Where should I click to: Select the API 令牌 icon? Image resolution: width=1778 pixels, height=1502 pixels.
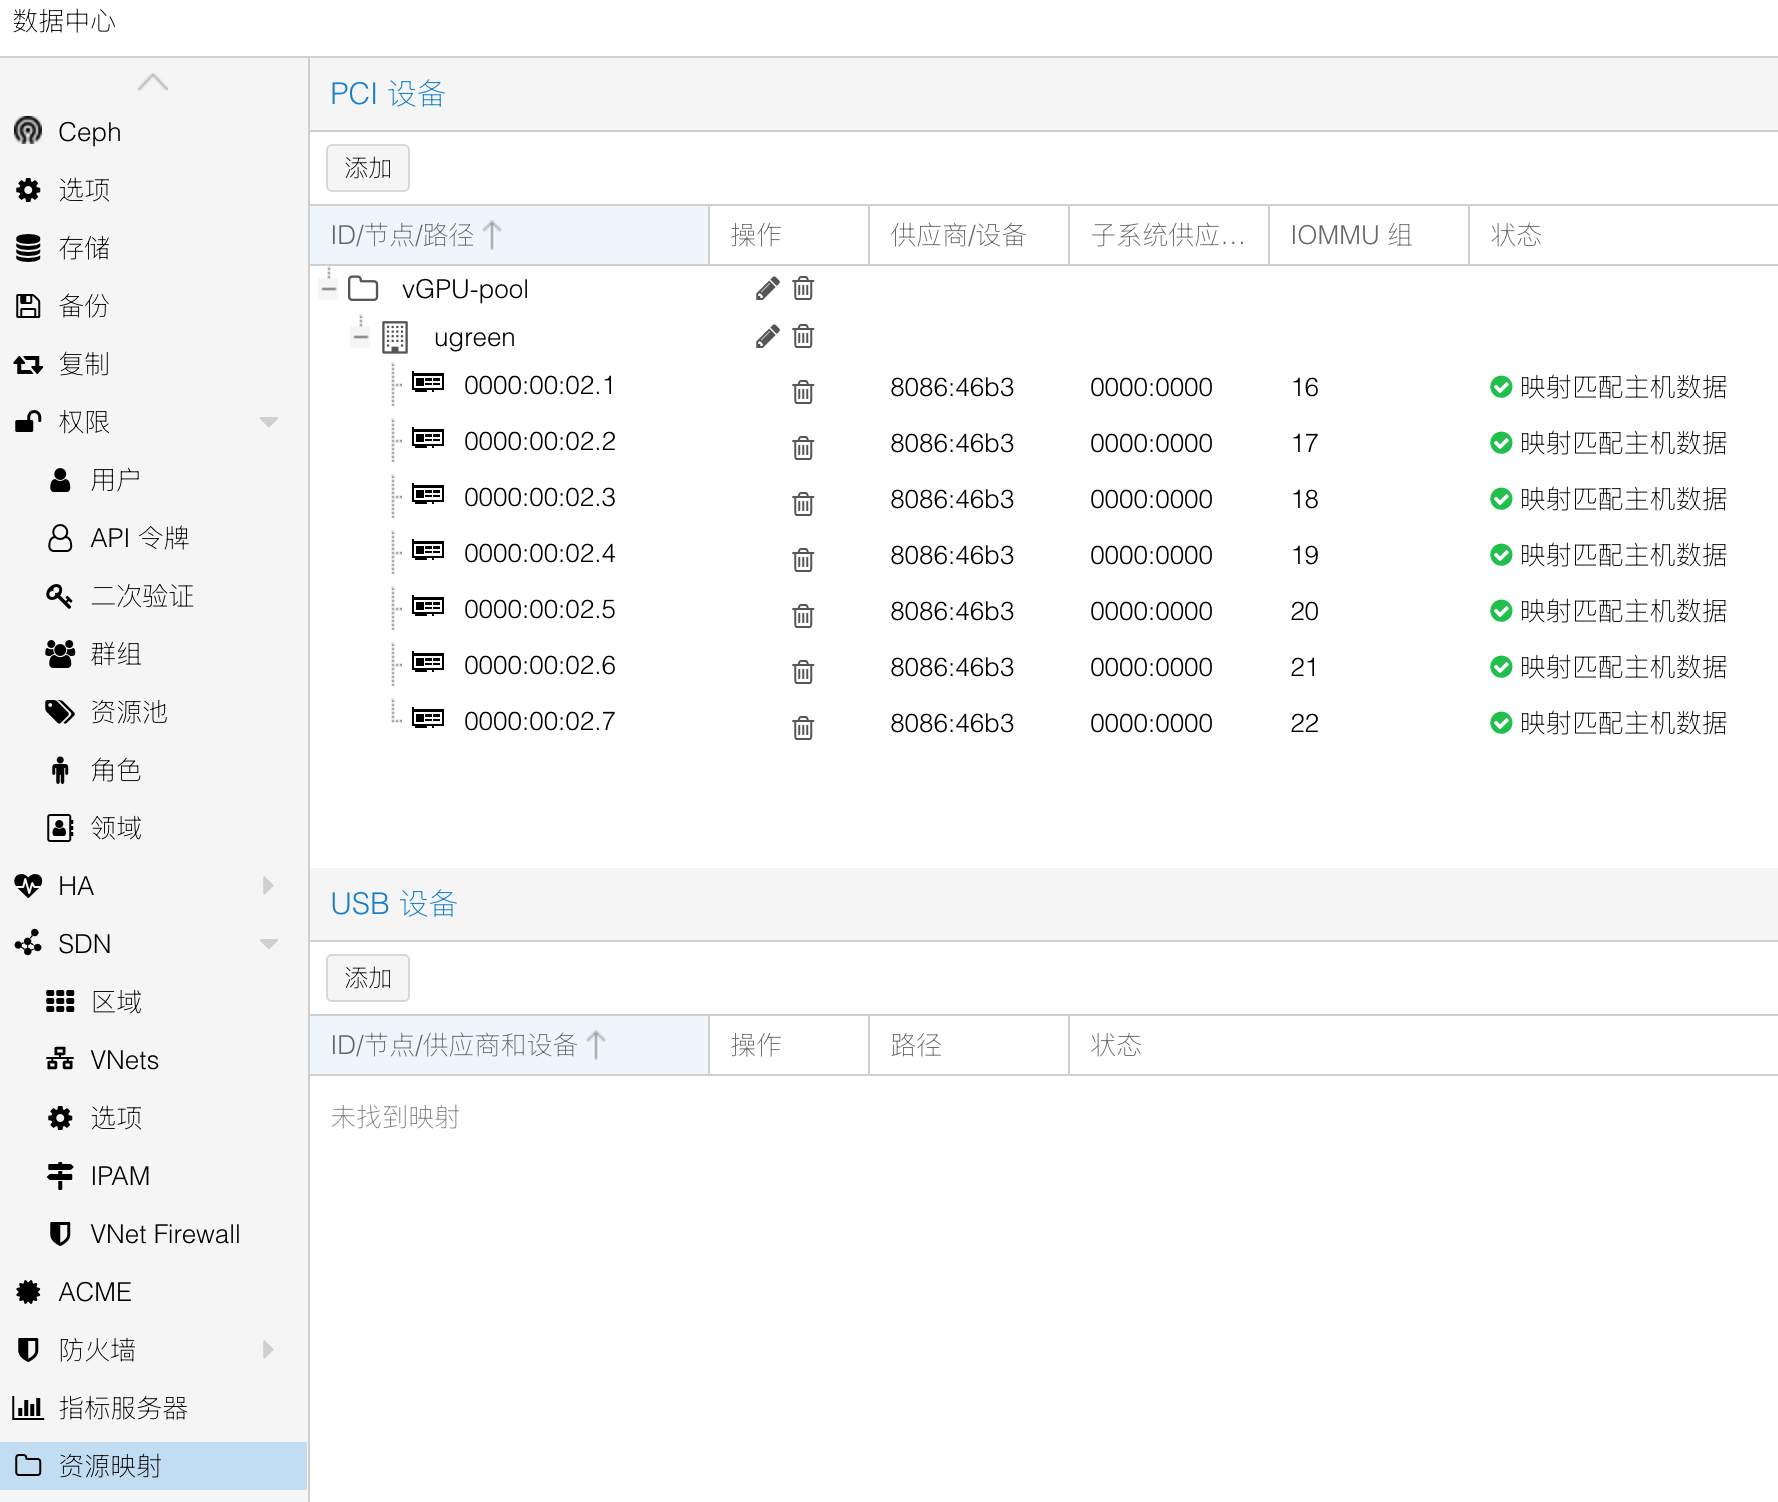point(60,537)
